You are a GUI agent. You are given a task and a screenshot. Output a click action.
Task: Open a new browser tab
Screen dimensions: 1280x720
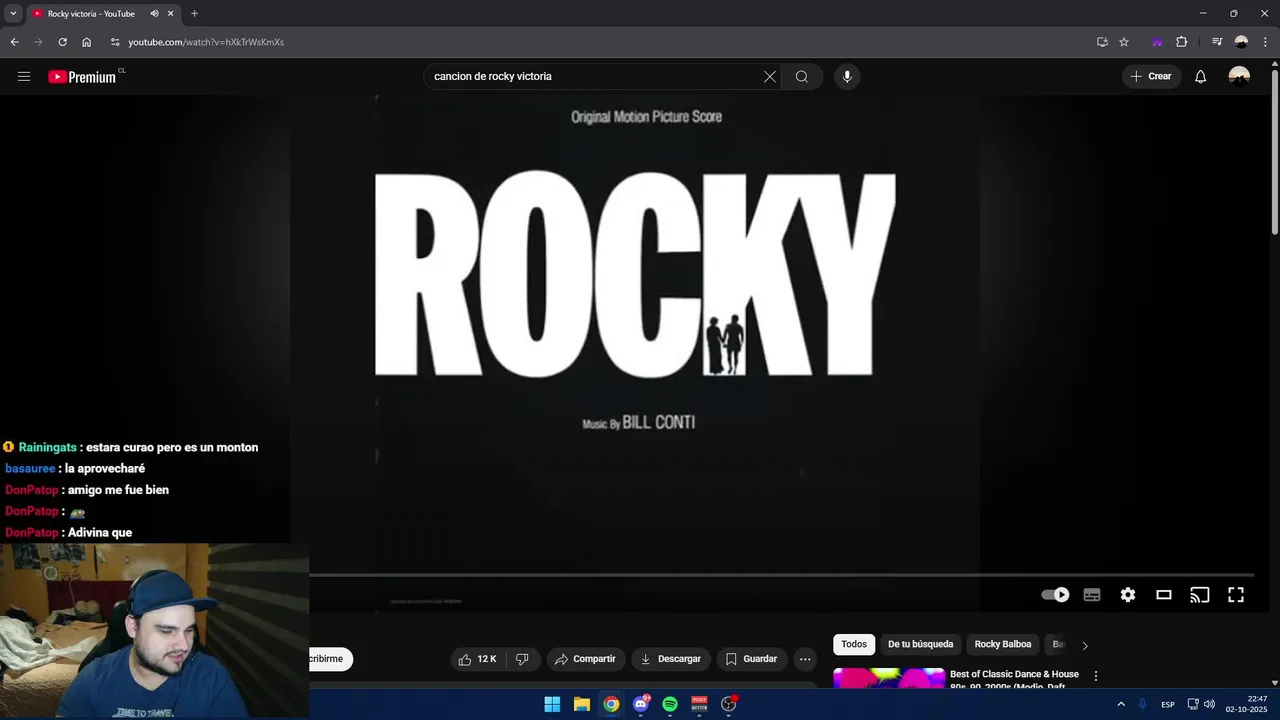pos(194,14)
